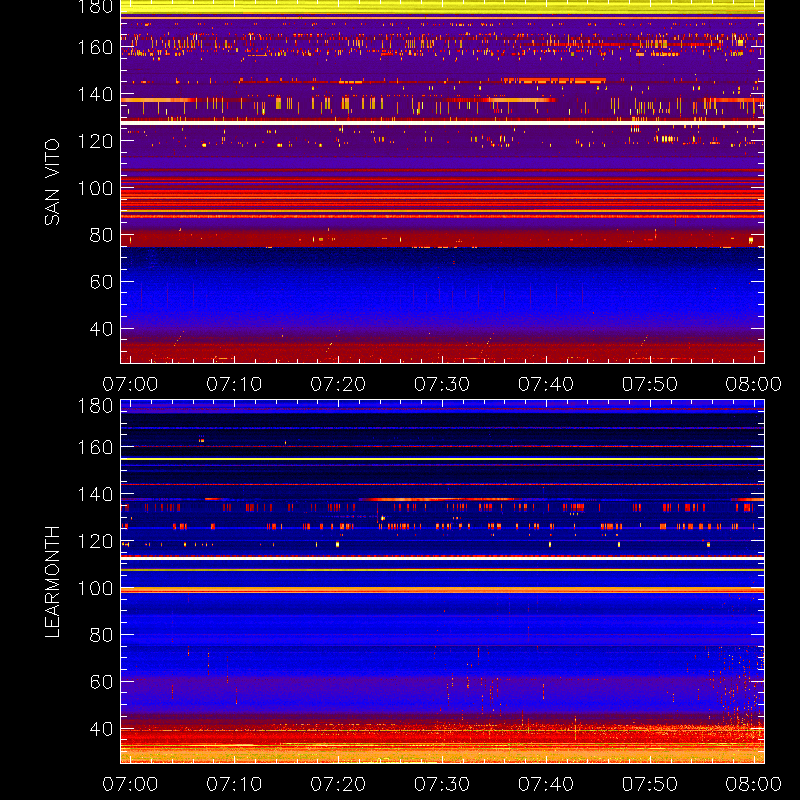Image resolution: width=800 pixels, height=800 pixels.
Task: Click 07:20 on the San Vito time axis
Action: [x=338, y=384]
